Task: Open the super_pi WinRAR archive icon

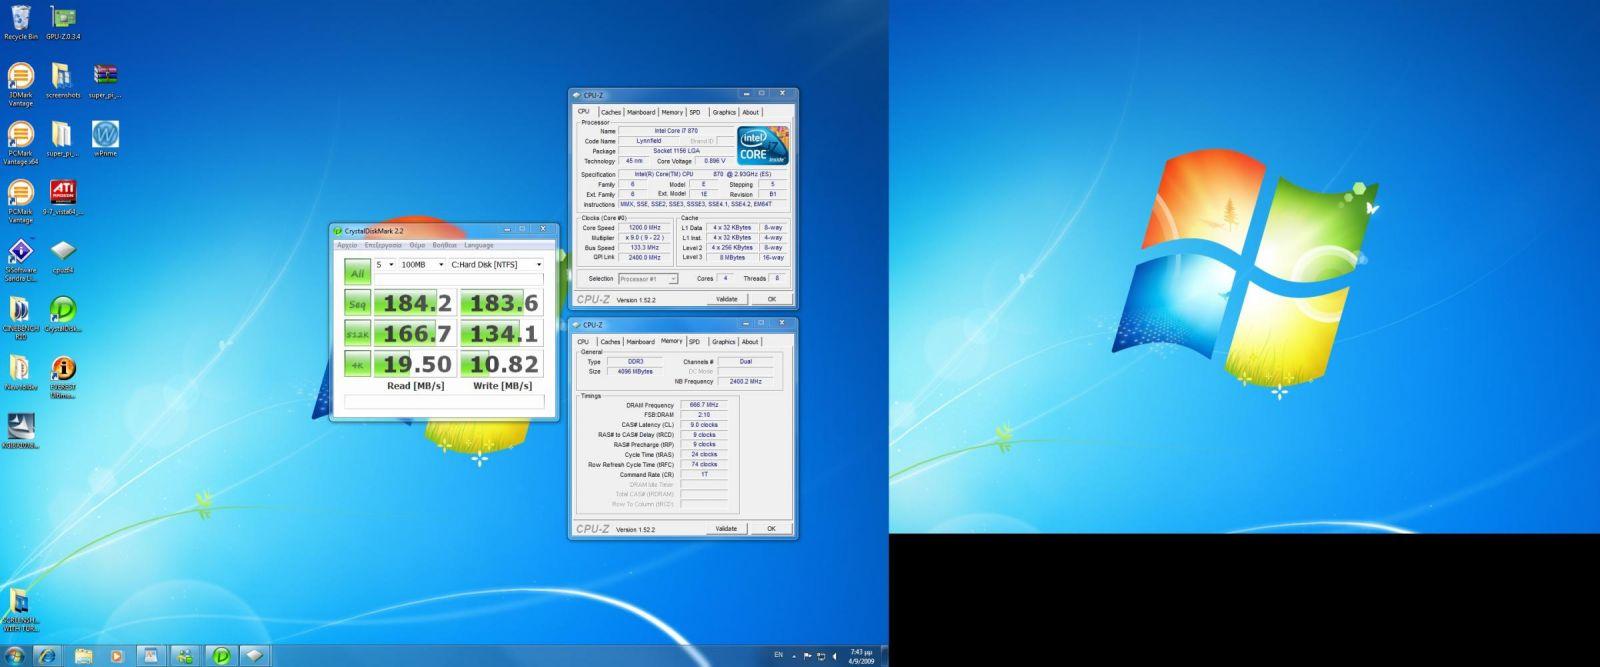Action: pyautogui.click(x=105, y=80)
